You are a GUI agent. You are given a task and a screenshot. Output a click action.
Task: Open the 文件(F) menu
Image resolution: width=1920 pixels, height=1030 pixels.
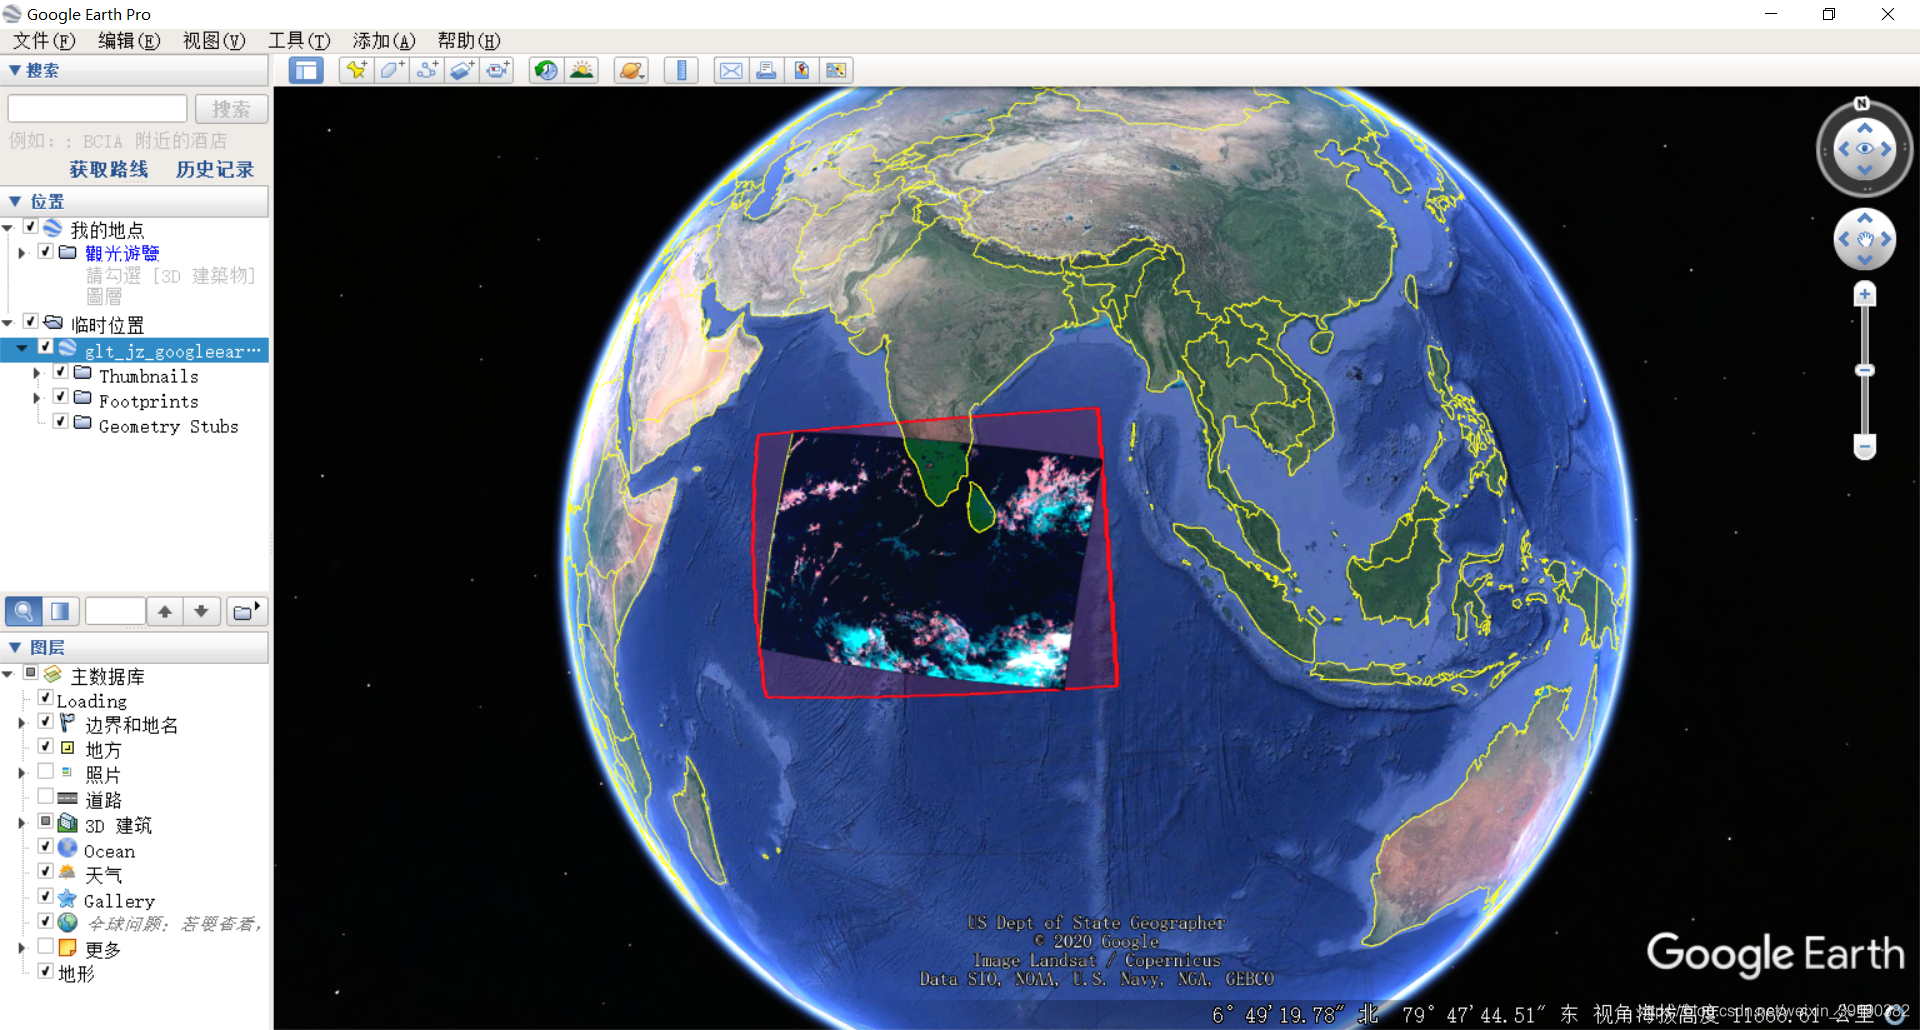point(44,41)
